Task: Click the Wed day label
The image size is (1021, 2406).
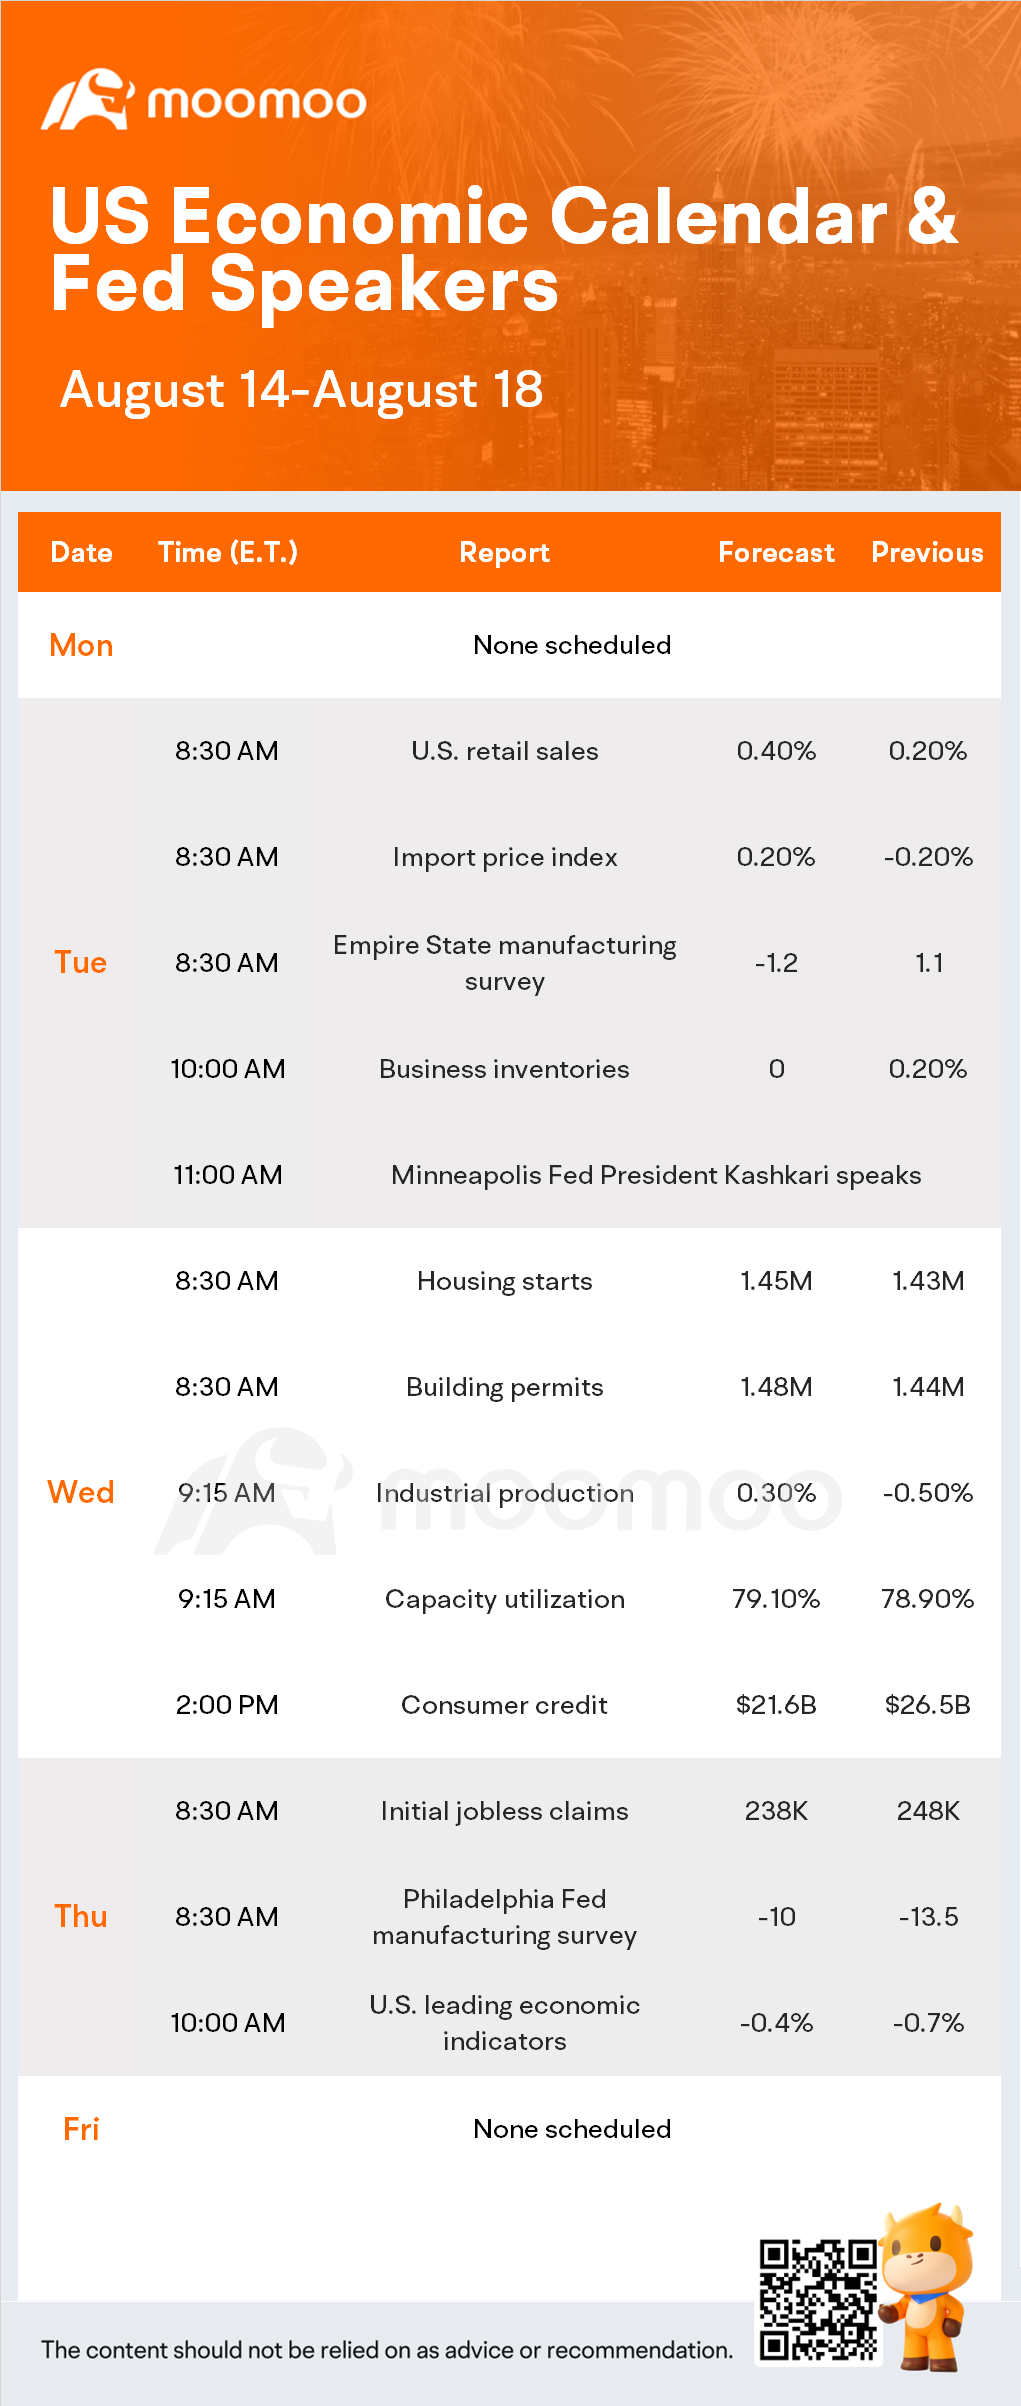Action: (81, 1493)
